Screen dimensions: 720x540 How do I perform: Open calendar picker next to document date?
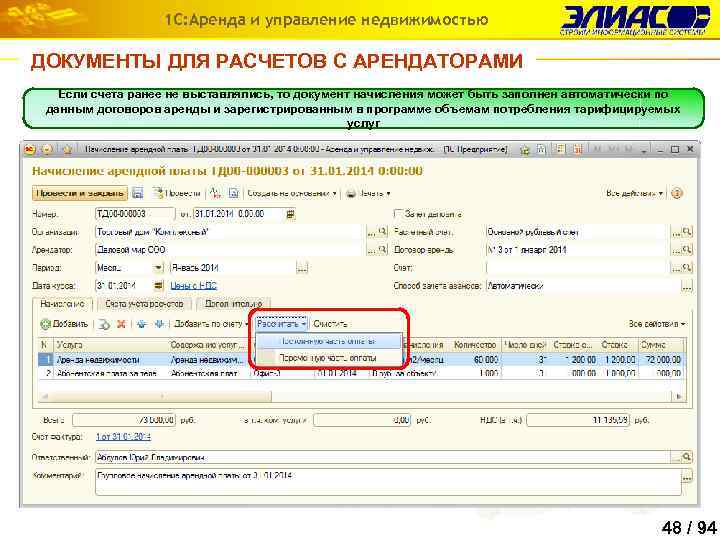[x=290, y=214]
